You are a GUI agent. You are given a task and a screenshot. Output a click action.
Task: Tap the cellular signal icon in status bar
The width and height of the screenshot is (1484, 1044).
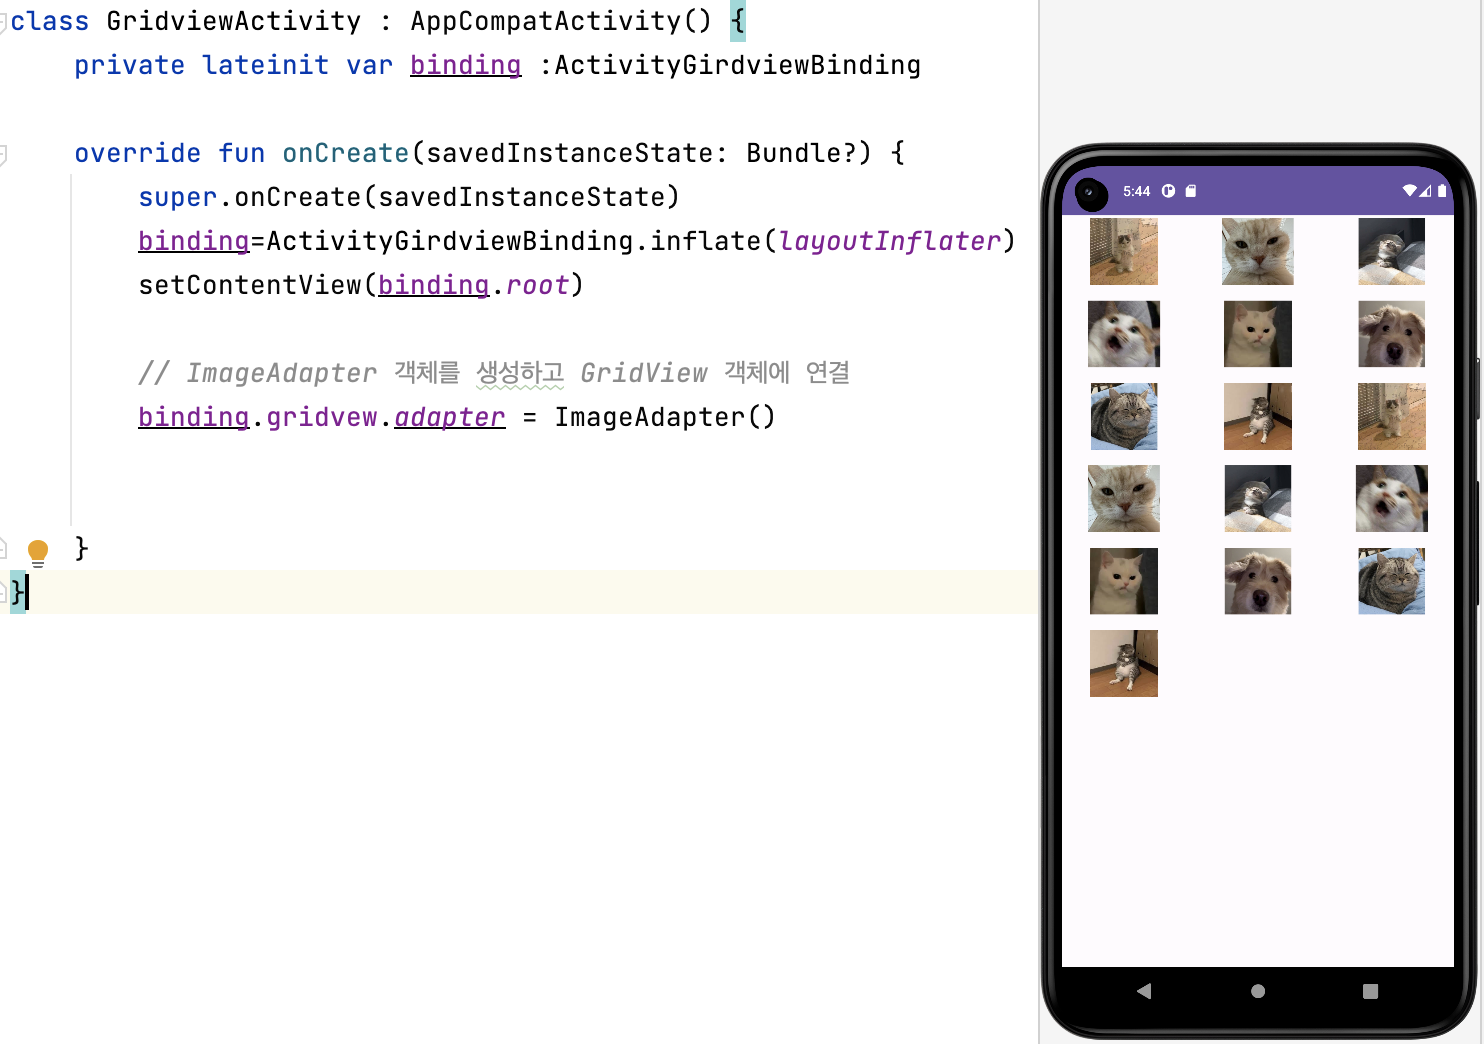[x=1425, y=190]
